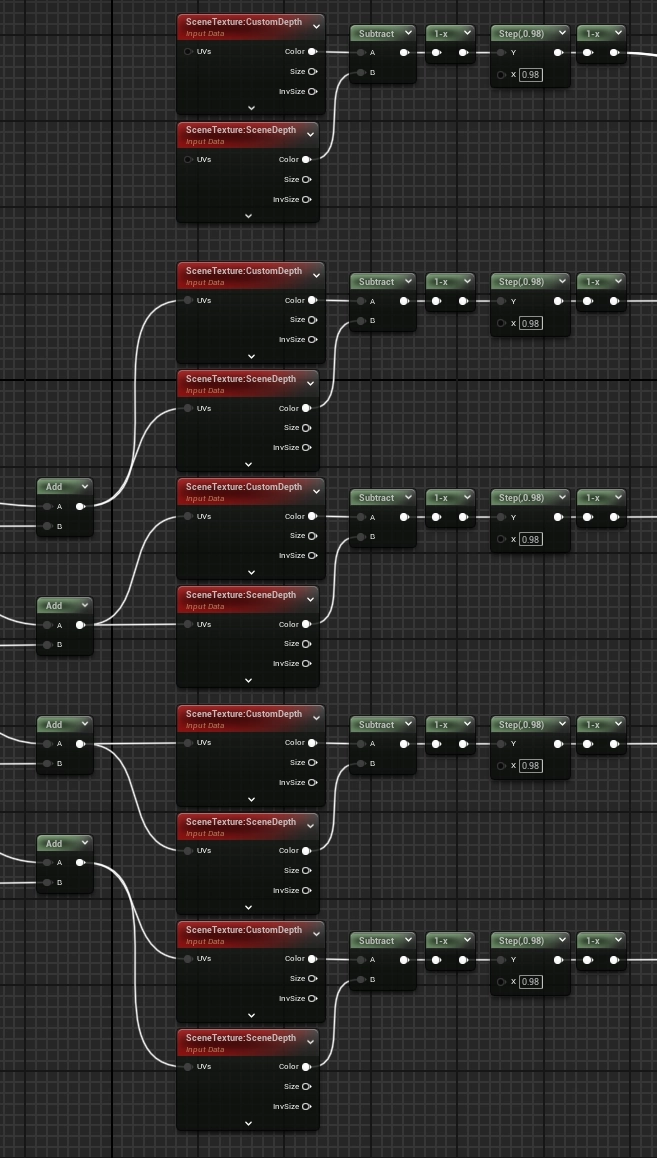Click B input pin on topmost Subtract node

360,73
